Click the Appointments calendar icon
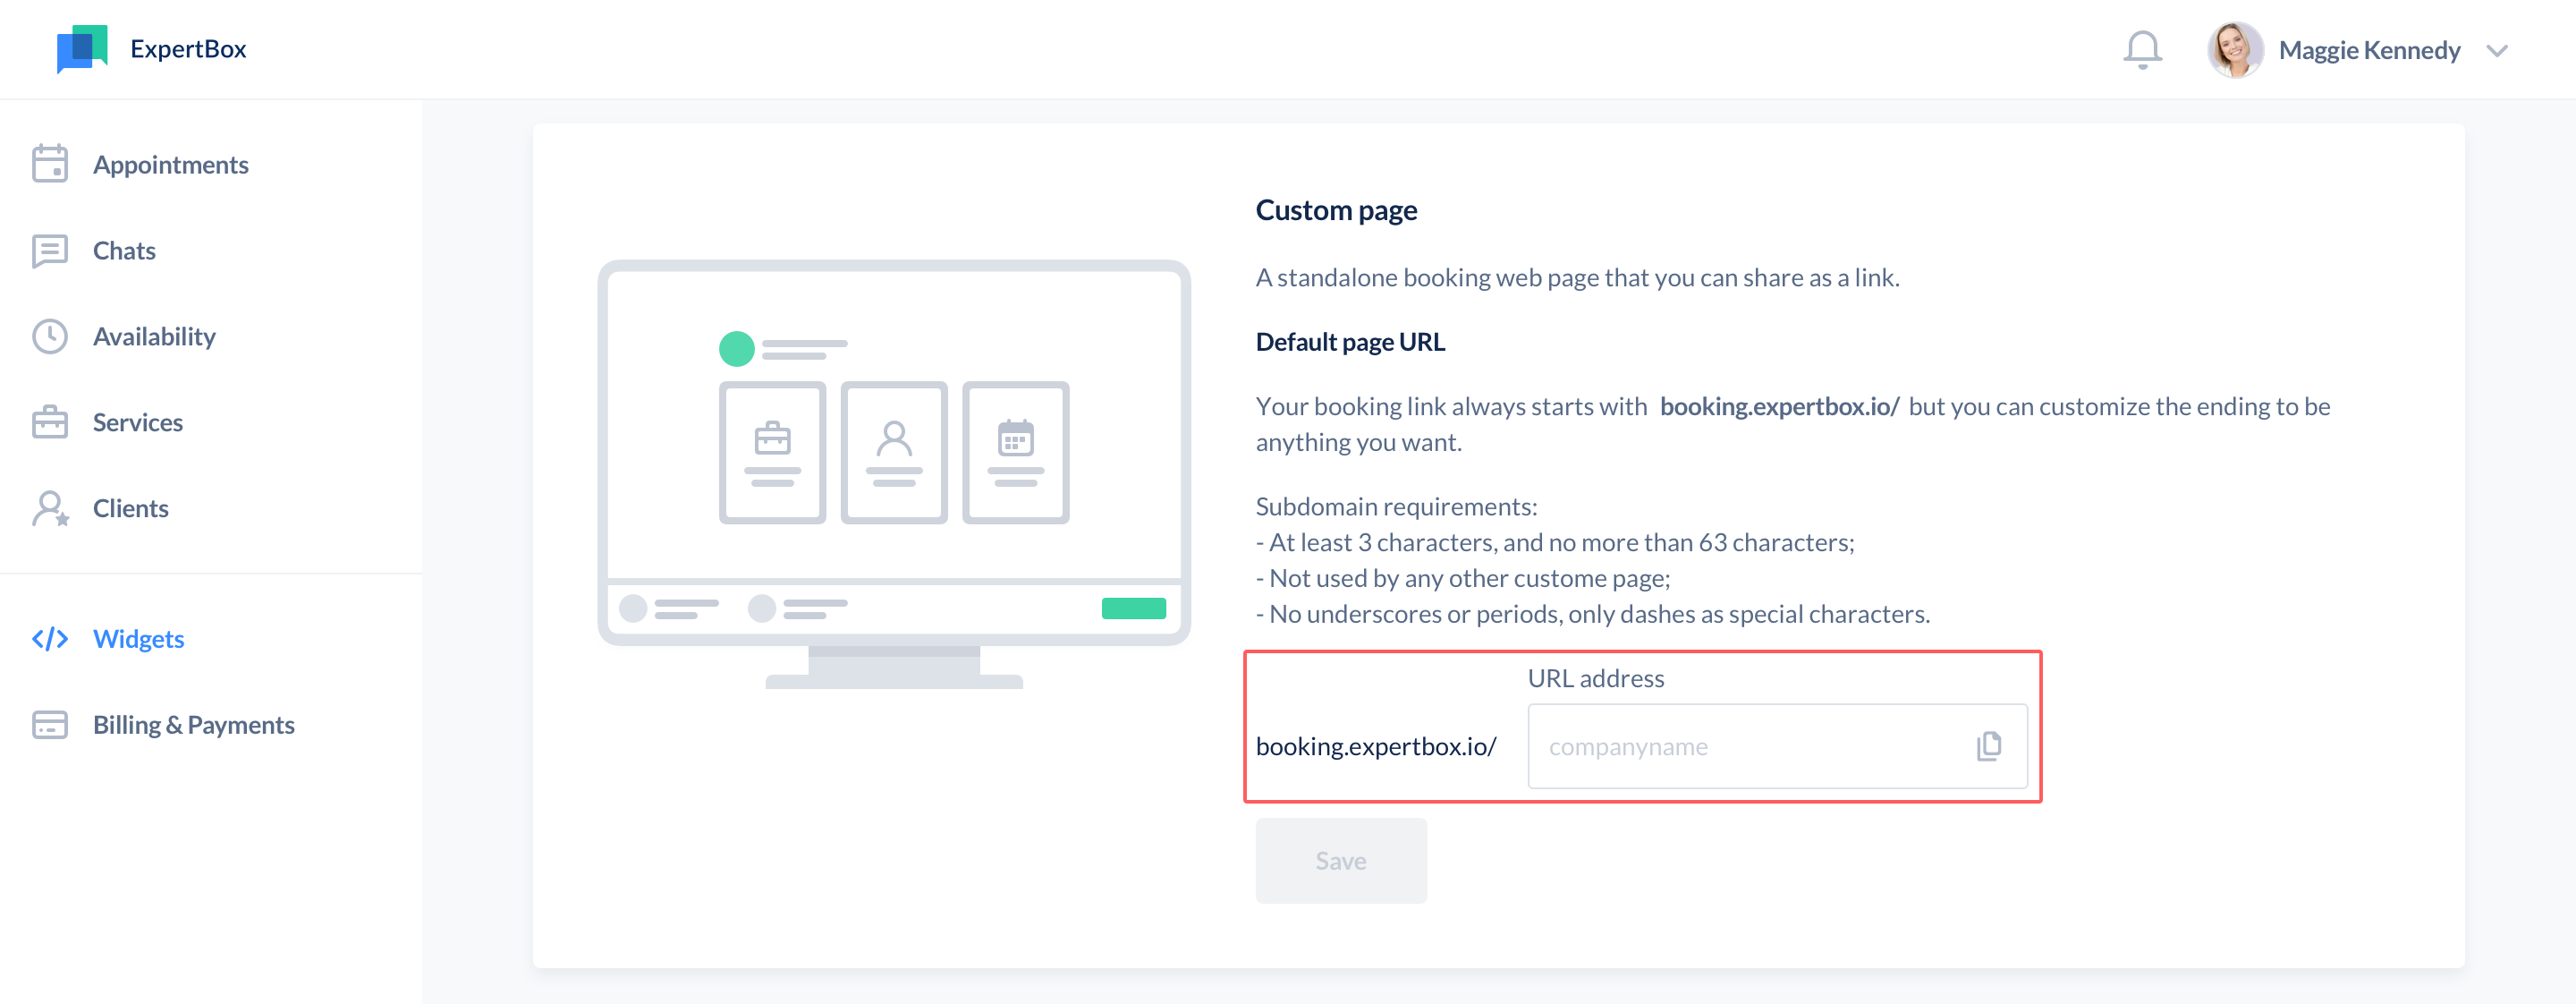 pyautogui.click(x=49, y=164)
